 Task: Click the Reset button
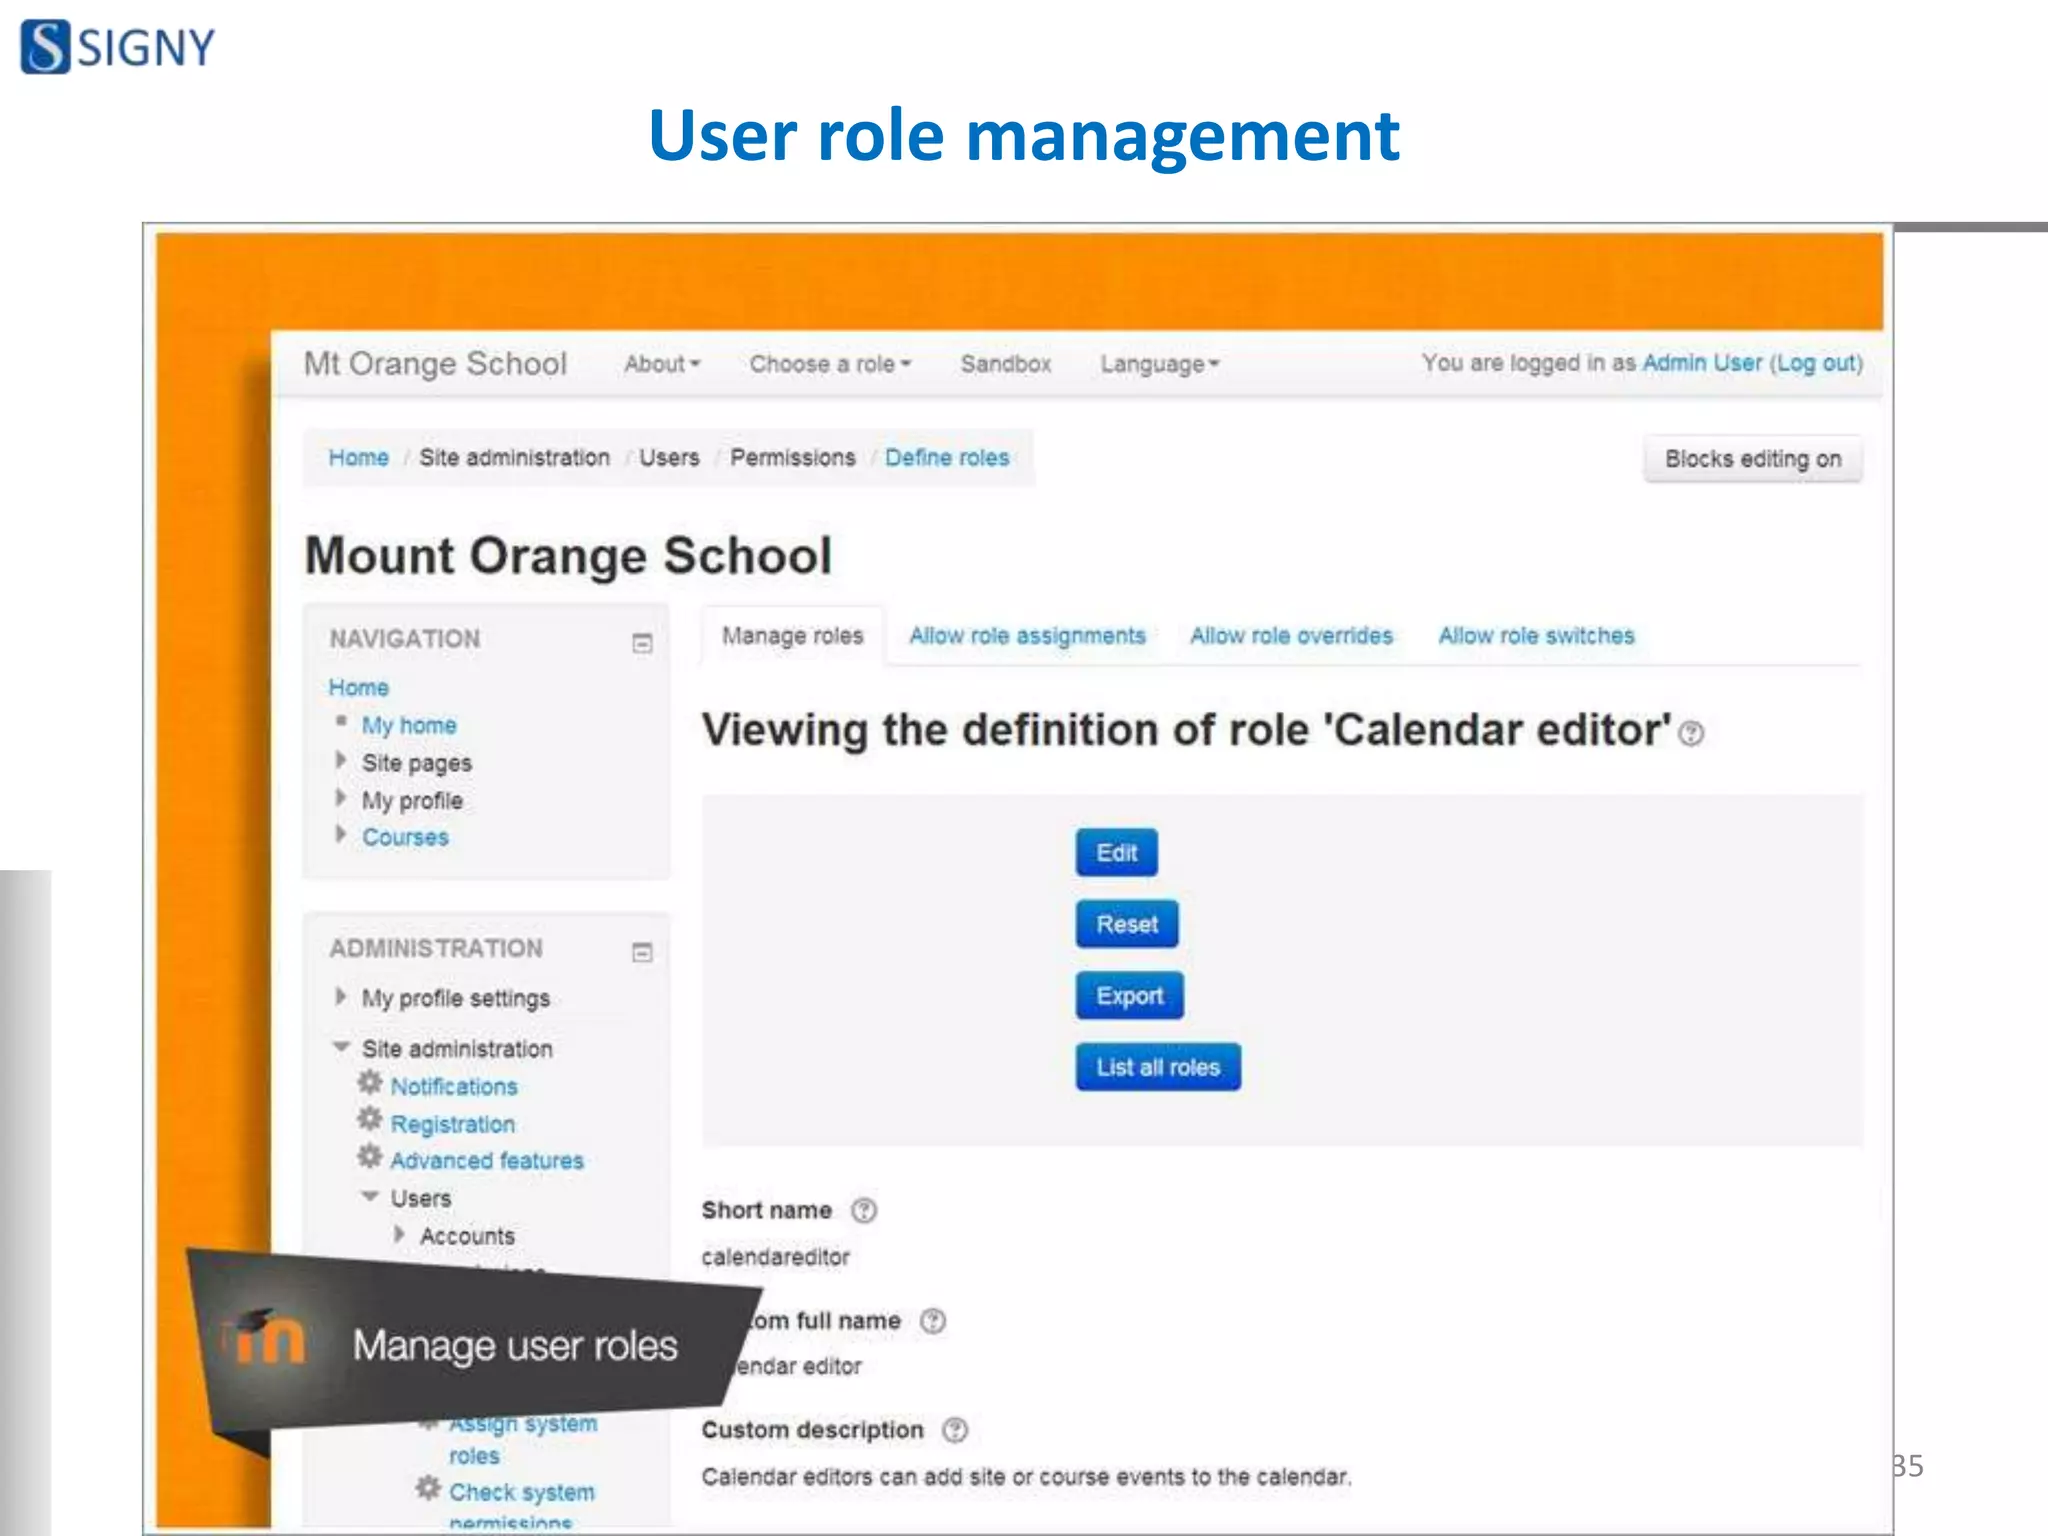pyautogui.click(x=1127, y=924)
